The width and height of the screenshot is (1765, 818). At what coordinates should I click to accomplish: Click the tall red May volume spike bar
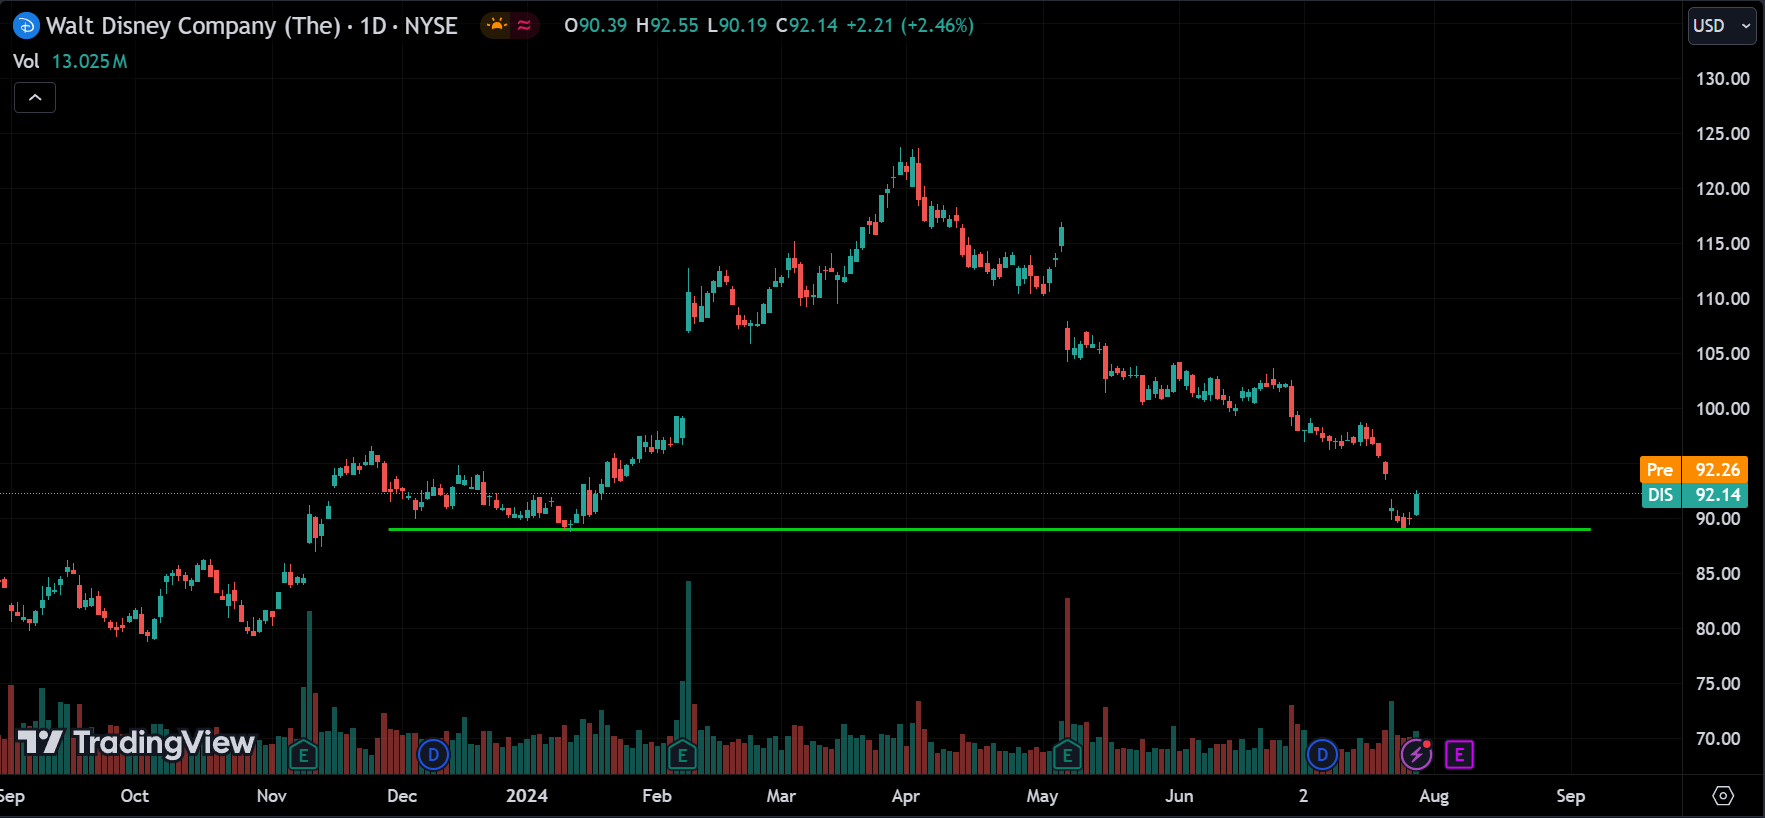pos(1067,686)
